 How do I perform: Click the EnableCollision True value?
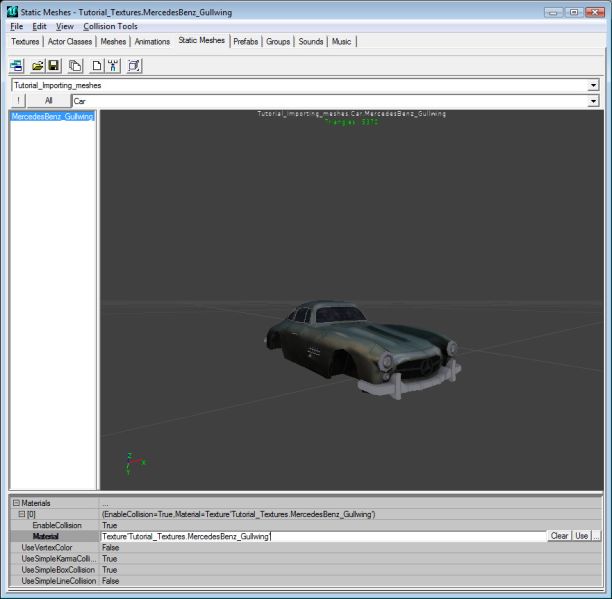pyautogui.click(x=110, y=525)
